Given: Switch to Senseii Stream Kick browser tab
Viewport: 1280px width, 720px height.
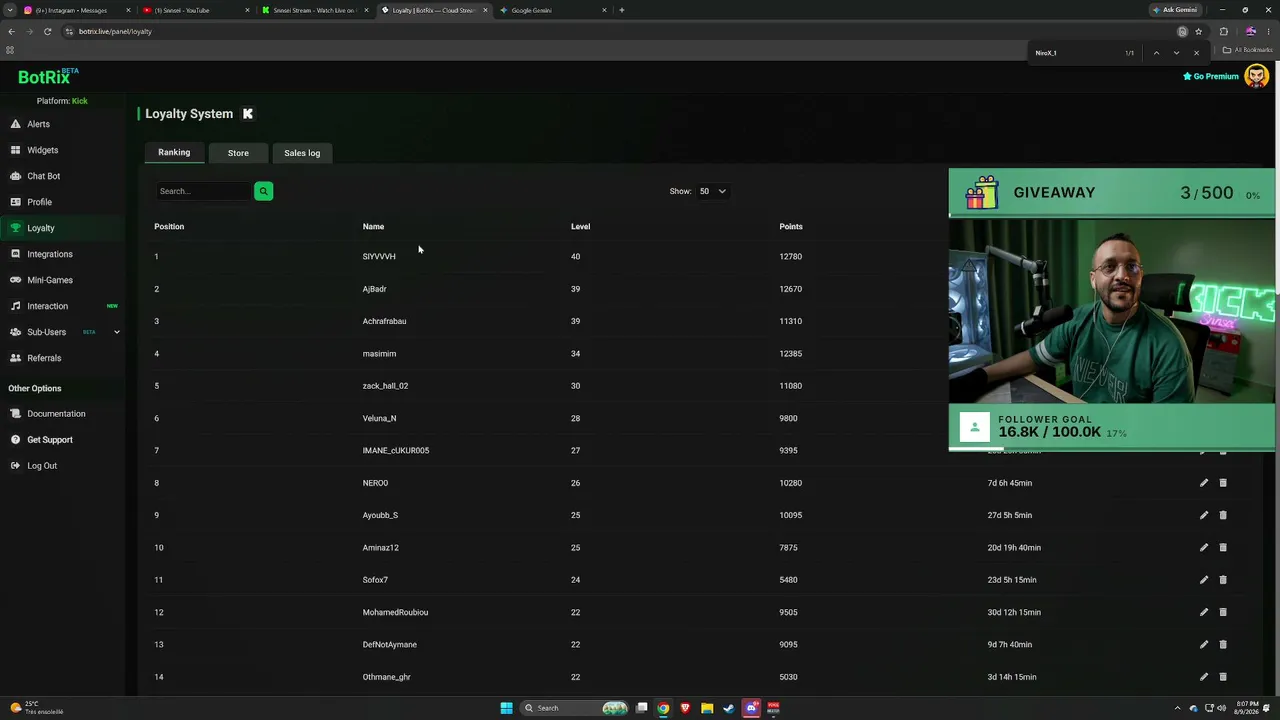Looking at the screenshot, I should 315,10.
